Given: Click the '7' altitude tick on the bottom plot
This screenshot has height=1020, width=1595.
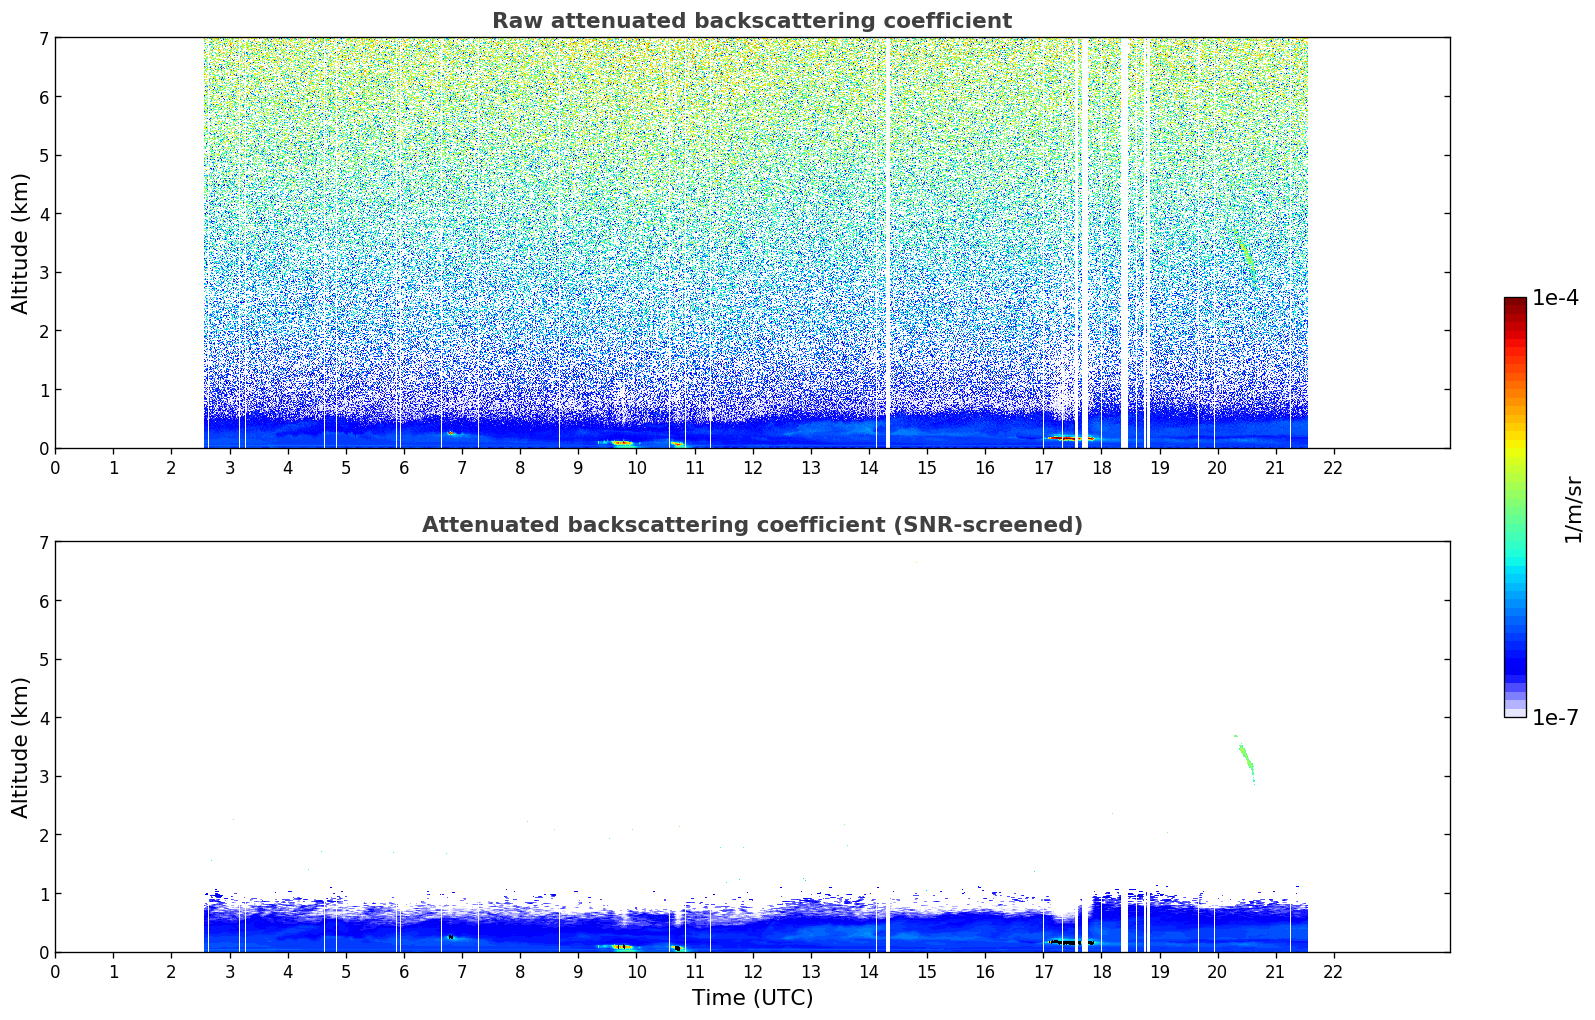Looking at the screenshot, I should (x=43, y=542).
